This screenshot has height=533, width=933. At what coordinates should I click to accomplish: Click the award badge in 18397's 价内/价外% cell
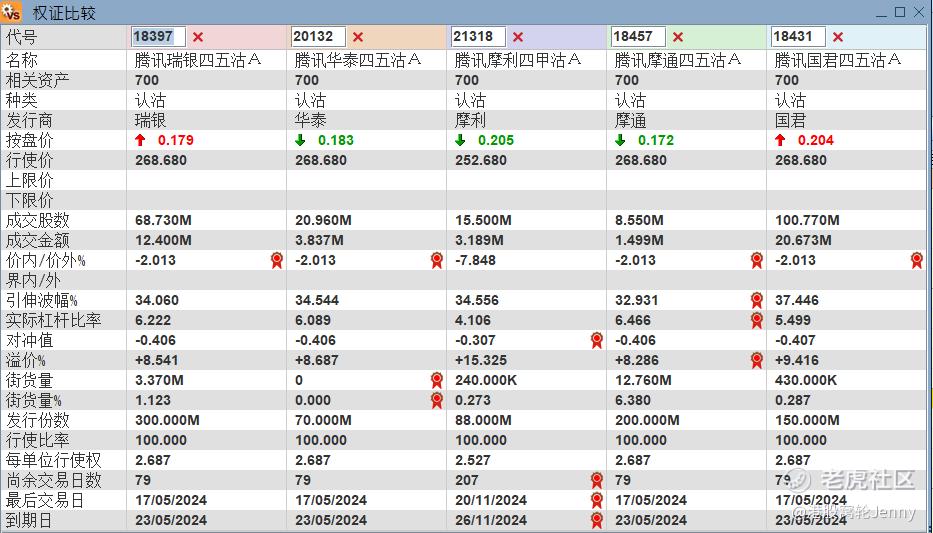(x=277, y=260)
